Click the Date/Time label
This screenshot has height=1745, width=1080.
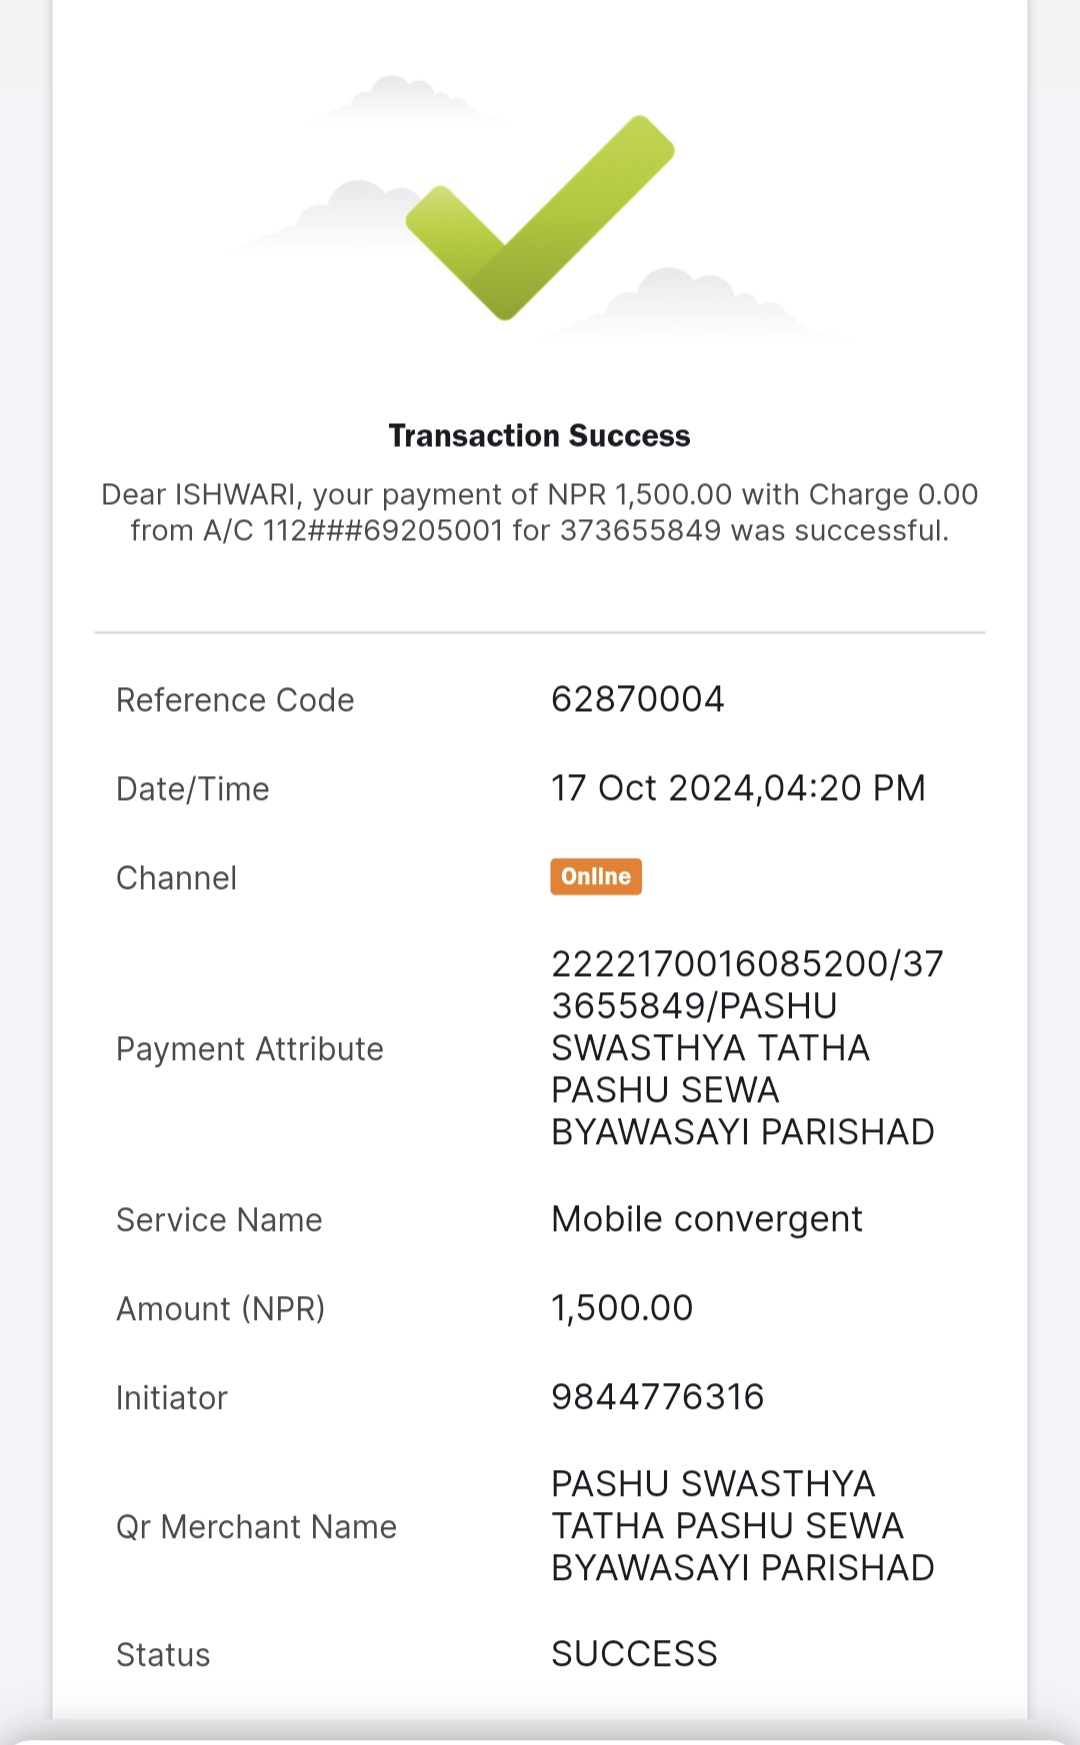click(193, 789)
